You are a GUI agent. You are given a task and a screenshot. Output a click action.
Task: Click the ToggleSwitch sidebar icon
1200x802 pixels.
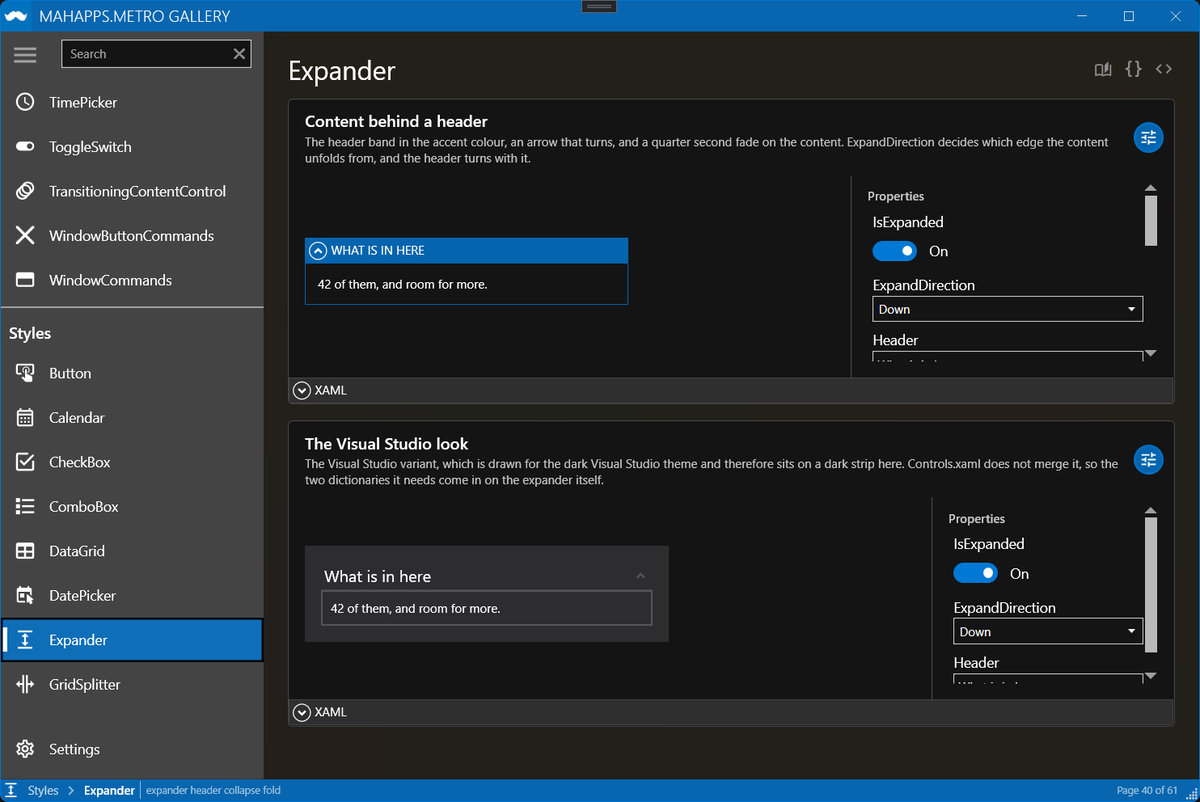tap(25, 147)
